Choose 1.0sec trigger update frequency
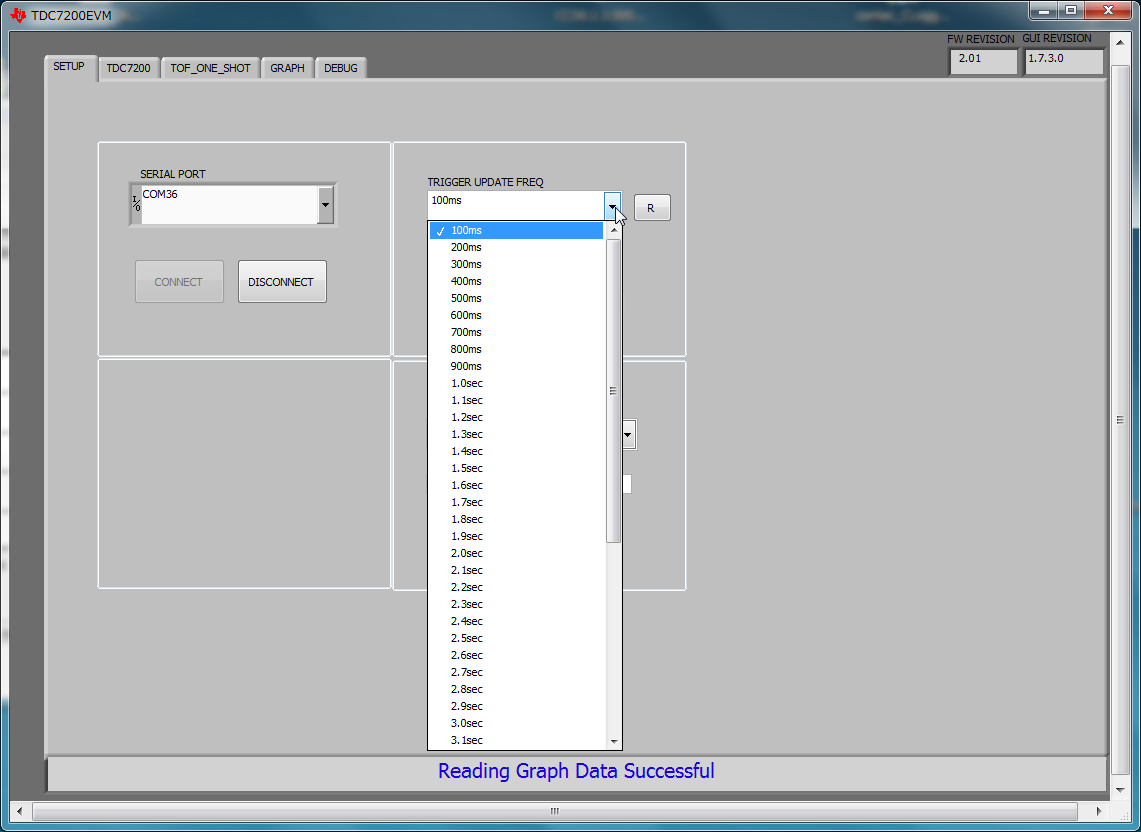 tap(517, 383)
